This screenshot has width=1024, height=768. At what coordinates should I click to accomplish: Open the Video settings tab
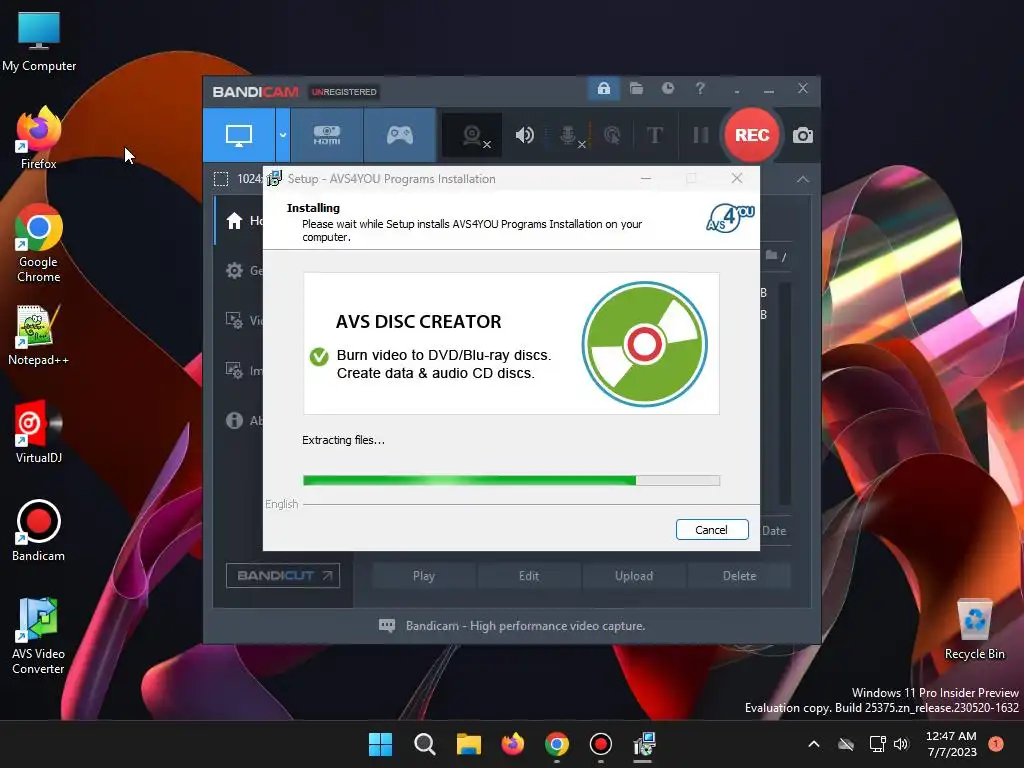pos(239,320)
